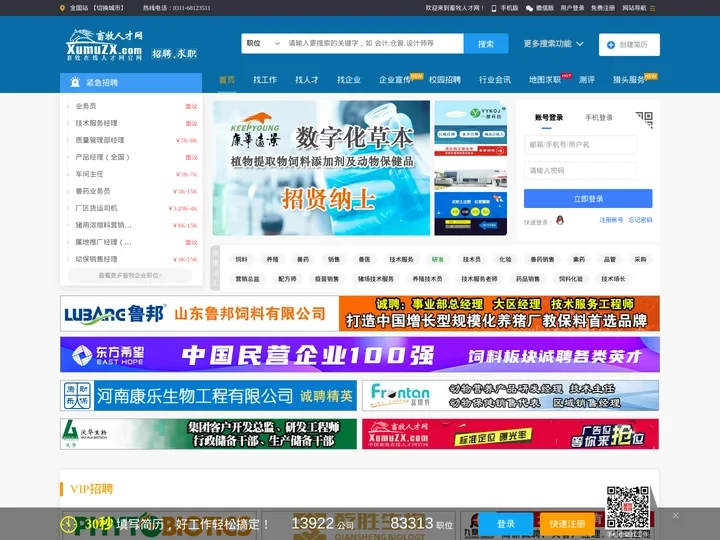Click the plus icon on create resume
This screenshot has height=540, width=720.
click(x=611, y=45)
